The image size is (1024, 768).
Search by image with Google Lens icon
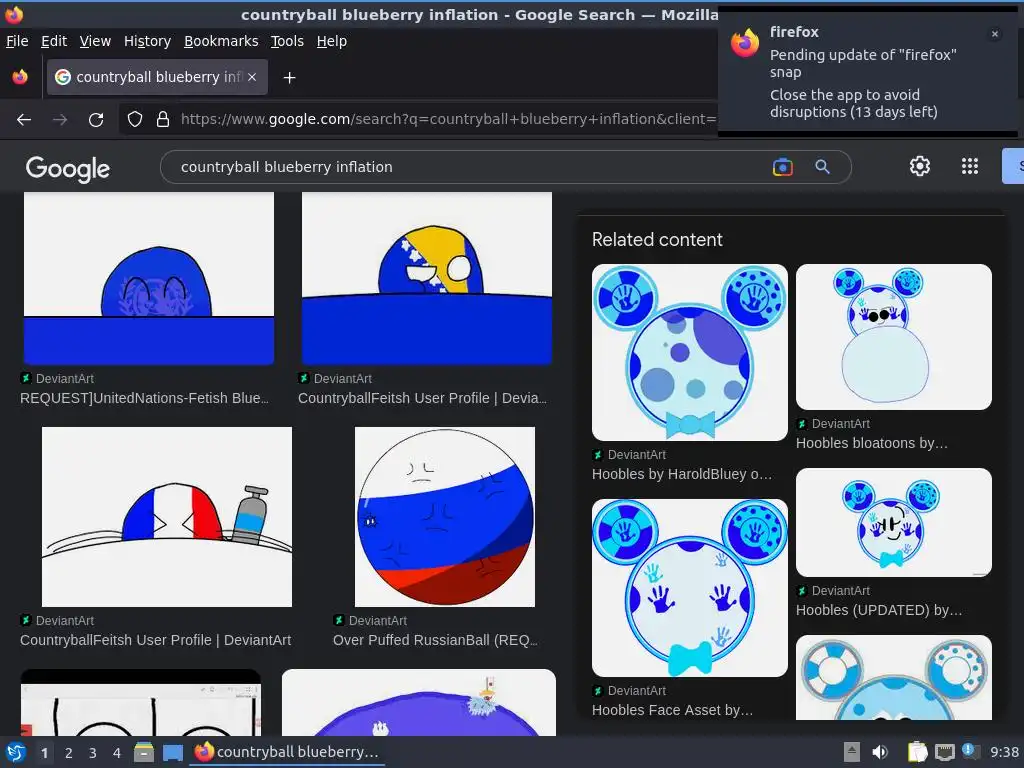(782, 167)
